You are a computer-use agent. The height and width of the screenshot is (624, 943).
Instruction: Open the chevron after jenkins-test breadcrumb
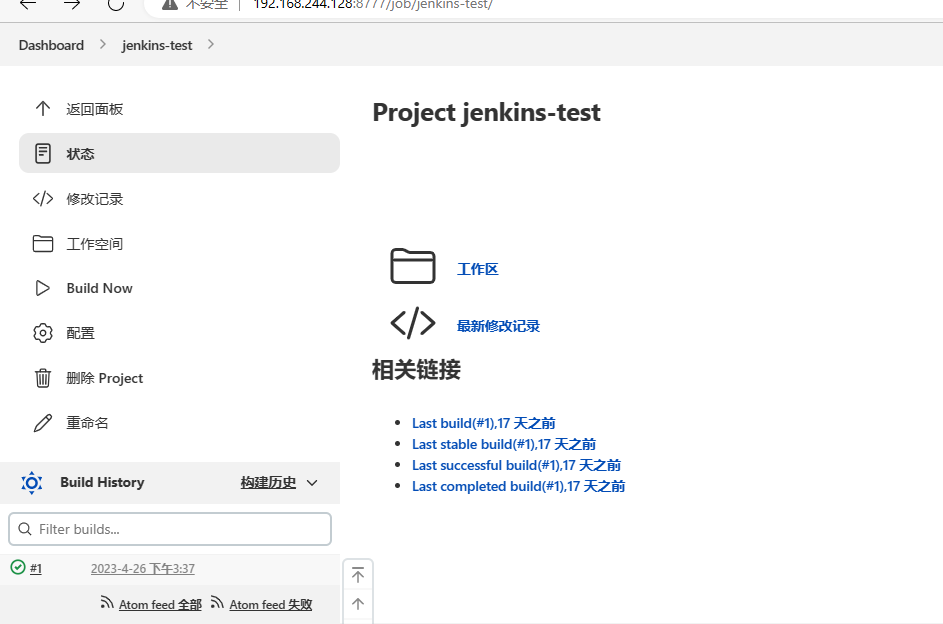209,44
